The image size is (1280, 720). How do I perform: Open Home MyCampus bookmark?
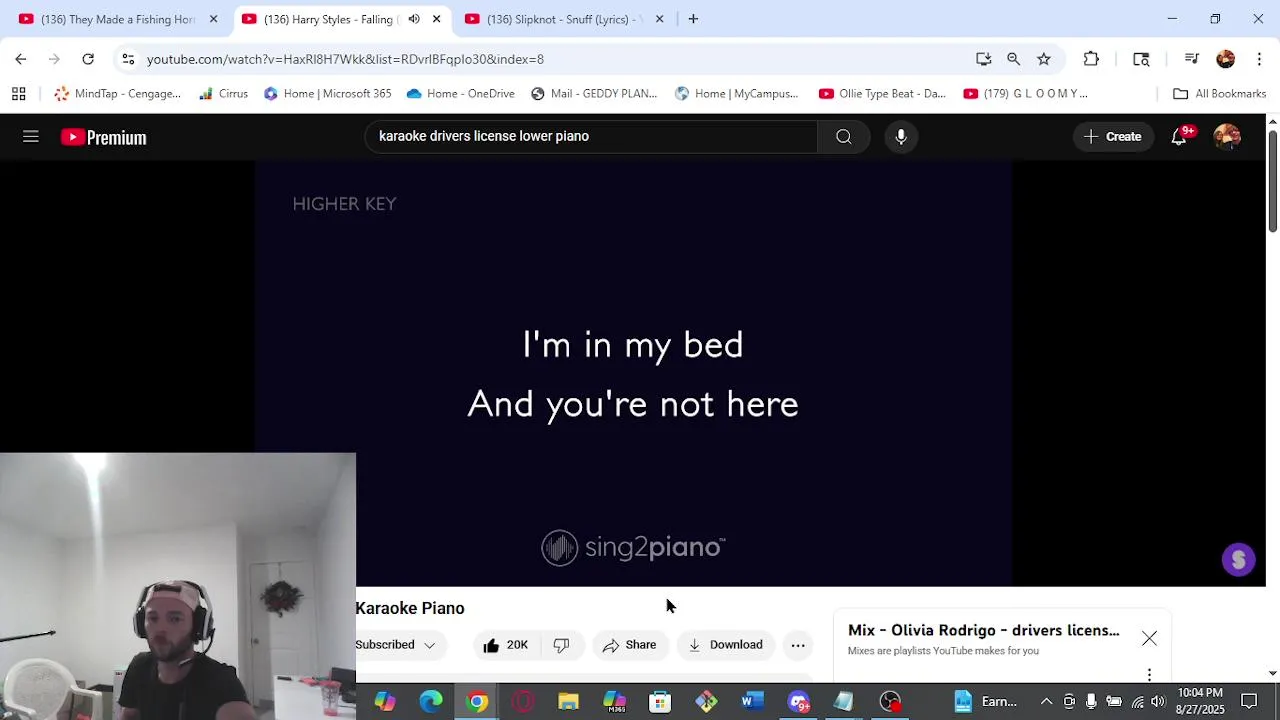(x=737, y=94)
